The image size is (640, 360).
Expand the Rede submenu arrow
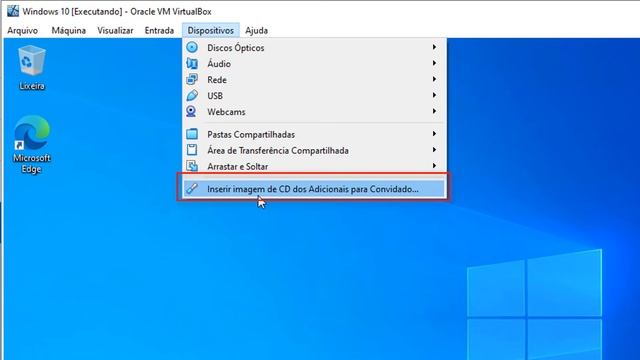(x=434, y=79)
